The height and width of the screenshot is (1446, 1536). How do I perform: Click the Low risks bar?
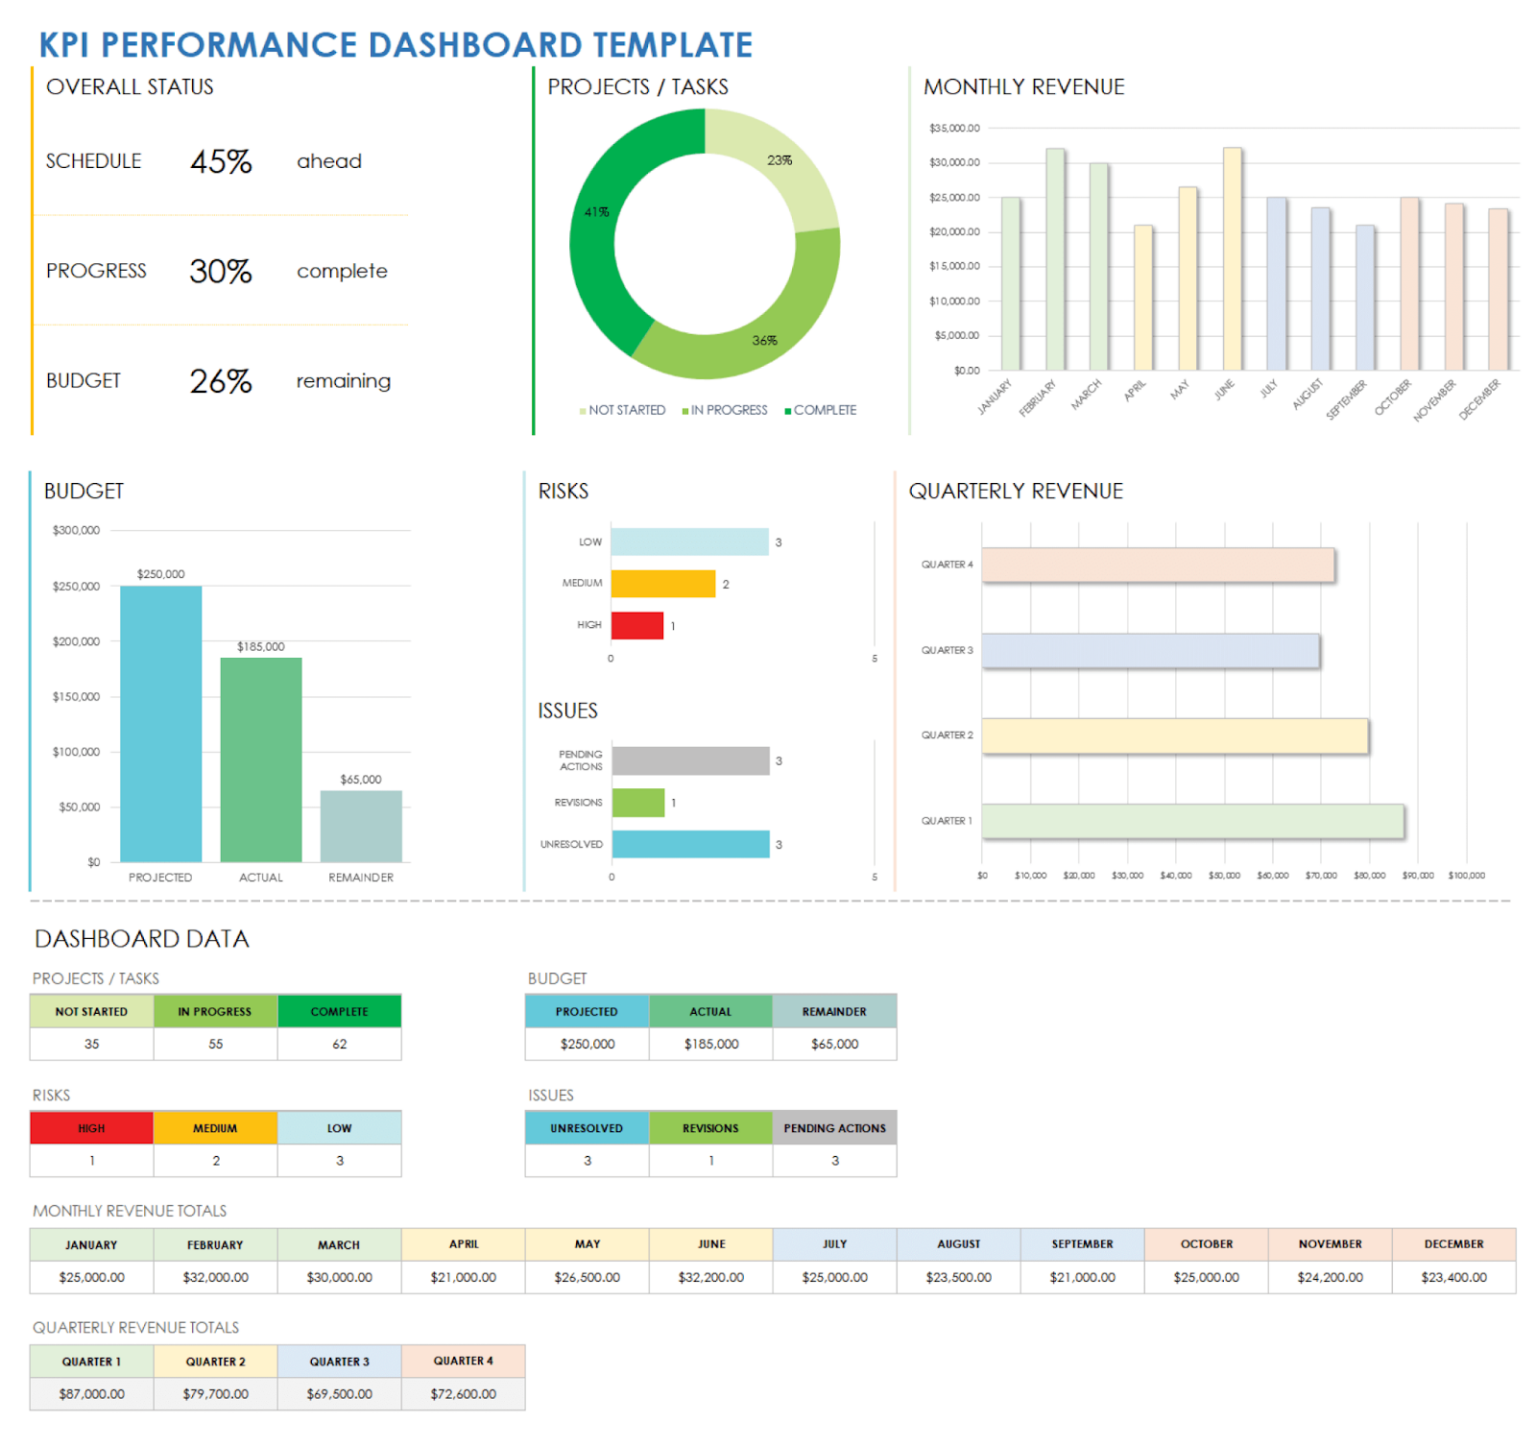click(690, 542)
